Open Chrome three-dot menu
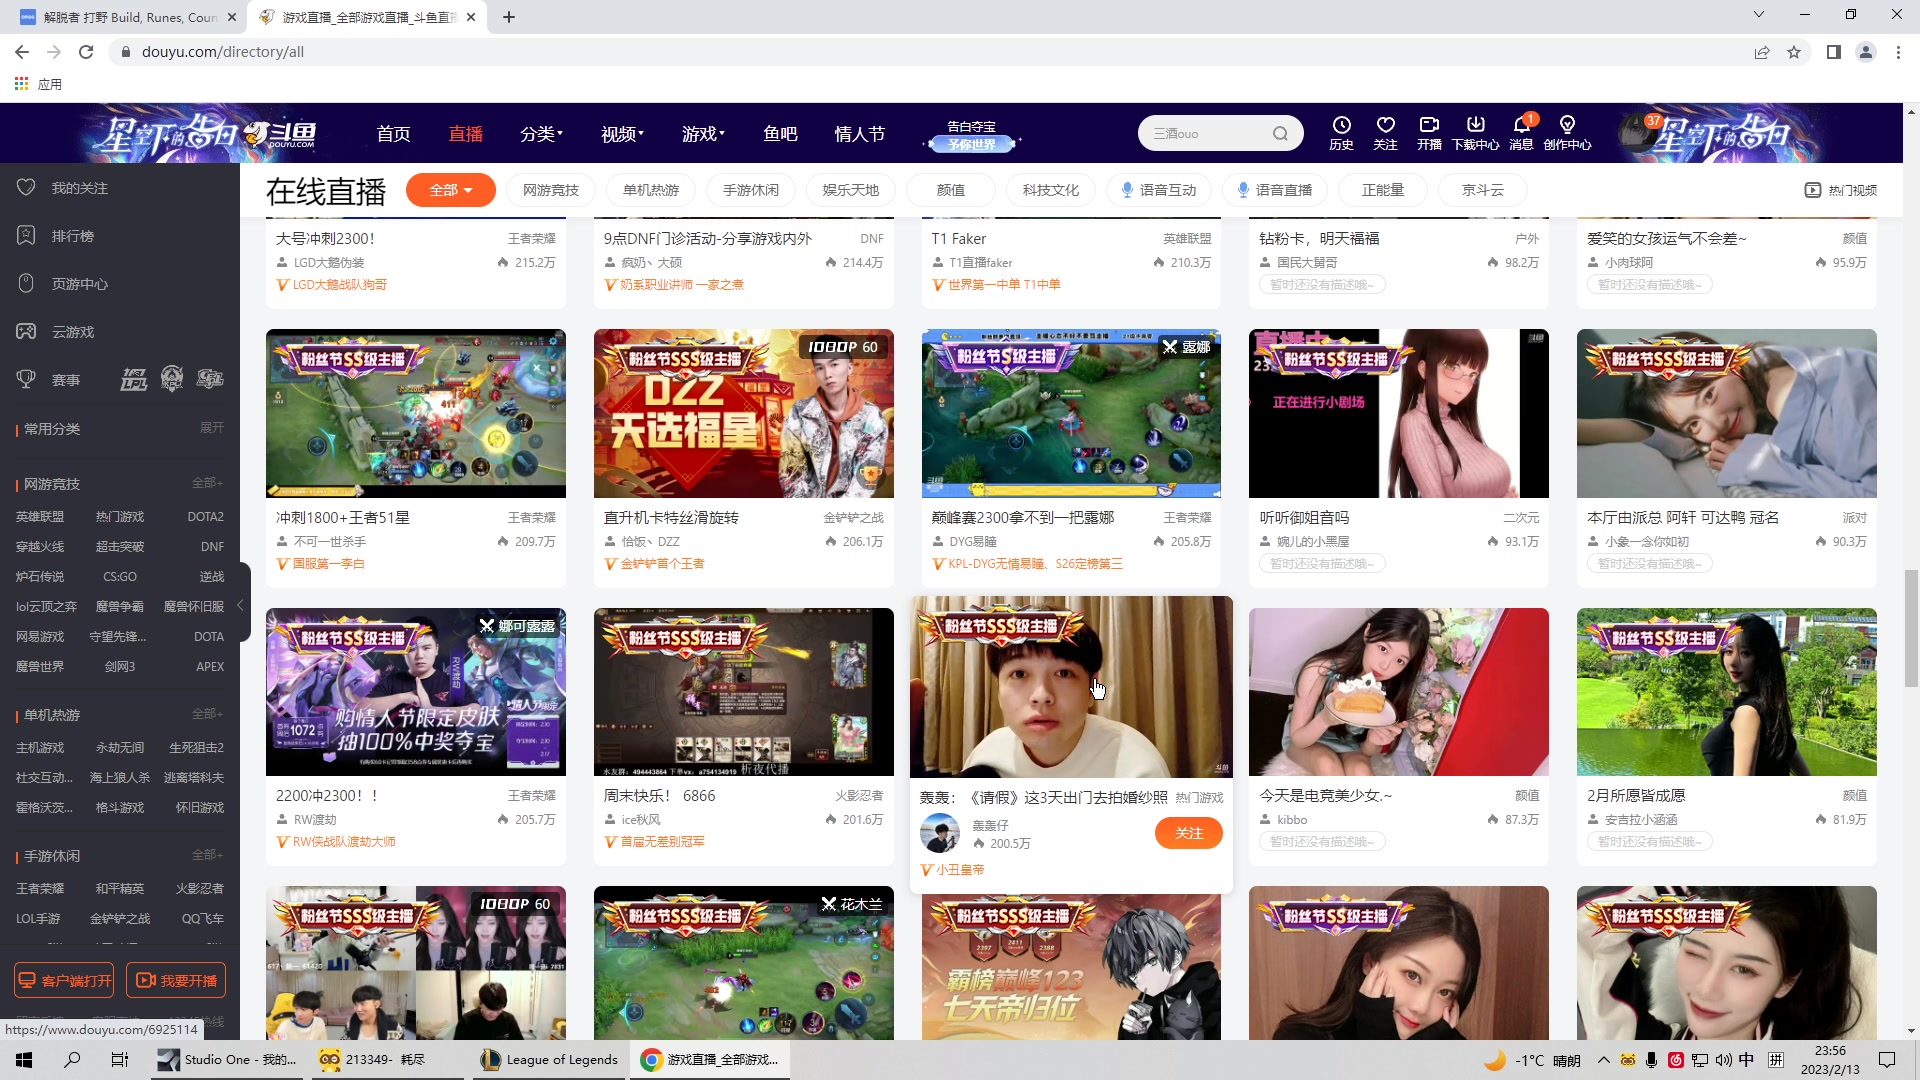This screenshot has width=1920, height=1080. pyautogui.click(x=1898, y=52)
